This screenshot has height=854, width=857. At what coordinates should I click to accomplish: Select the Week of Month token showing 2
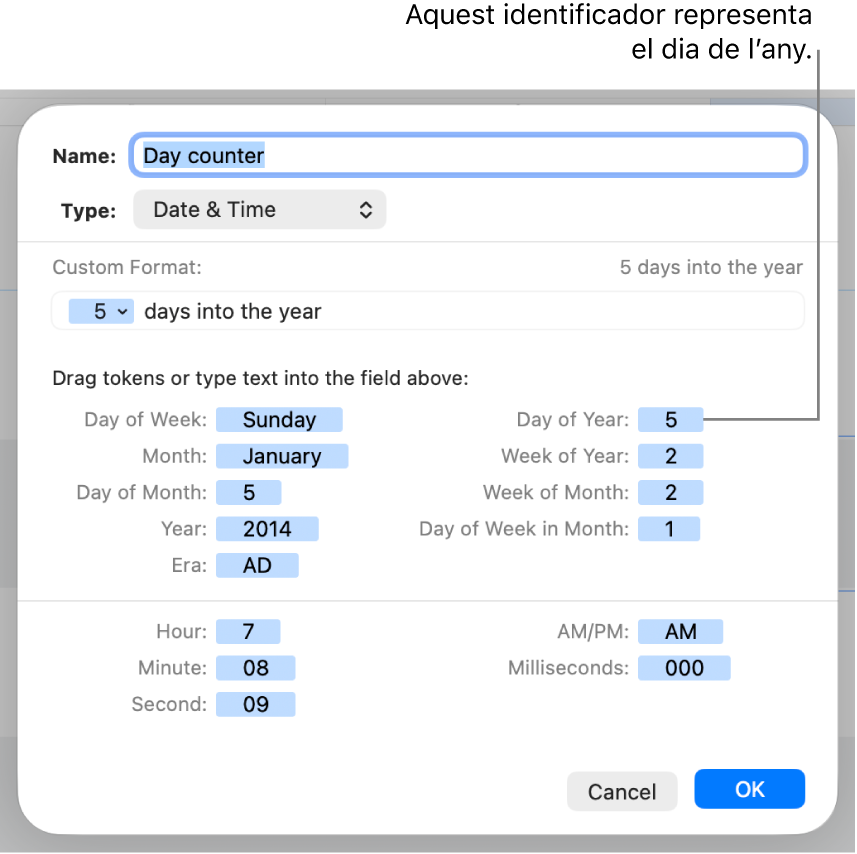(670, 492)
